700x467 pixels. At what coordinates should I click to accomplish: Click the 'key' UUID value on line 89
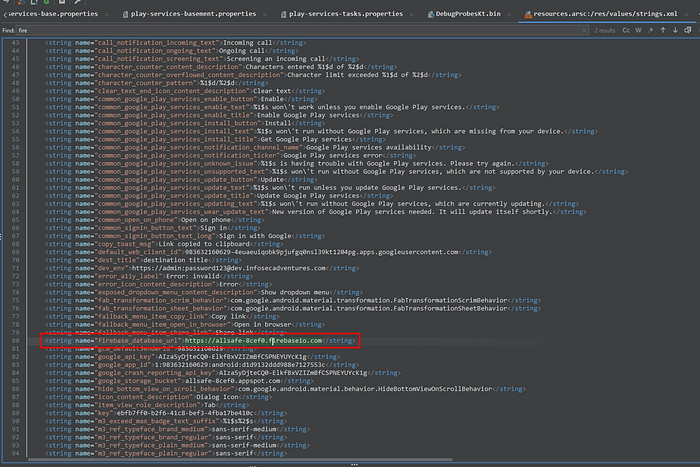[x=185, y=413]
